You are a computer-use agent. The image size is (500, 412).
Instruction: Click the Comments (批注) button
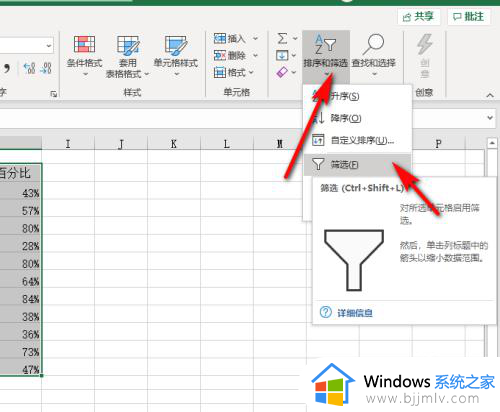tap(469, 17)
